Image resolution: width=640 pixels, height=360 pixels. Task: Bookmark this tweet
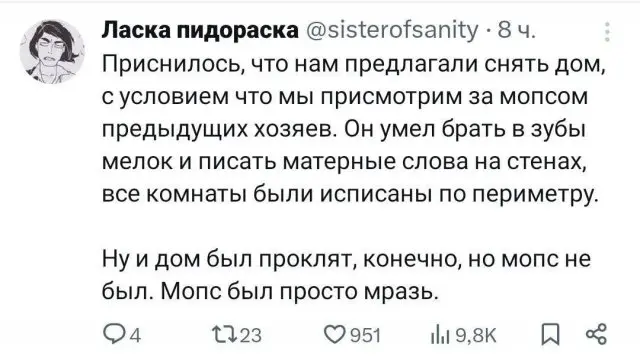[x=550, y=334]
